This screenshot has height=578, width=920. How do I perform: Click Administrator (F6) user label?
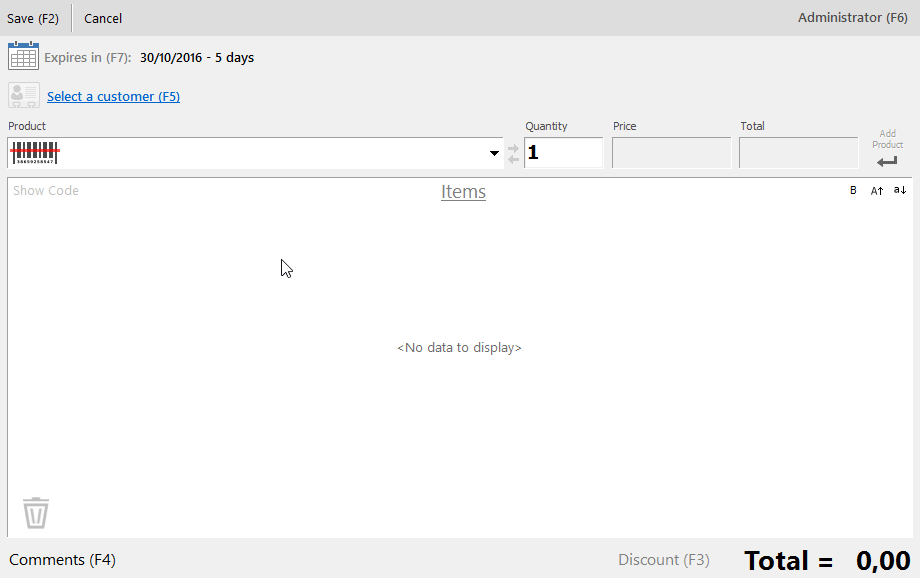tap(853, 18)
